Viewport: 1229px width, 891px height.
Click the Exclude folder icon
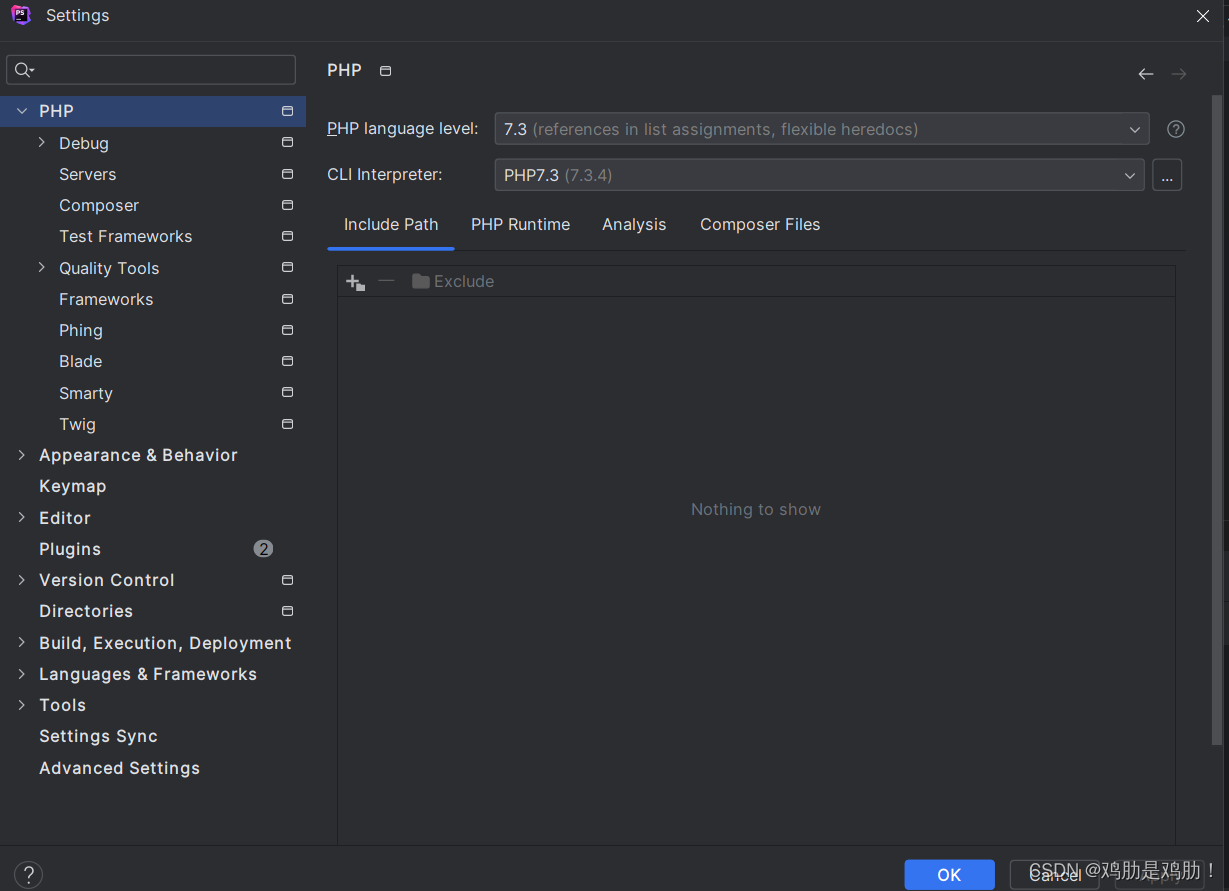point(420,281)
